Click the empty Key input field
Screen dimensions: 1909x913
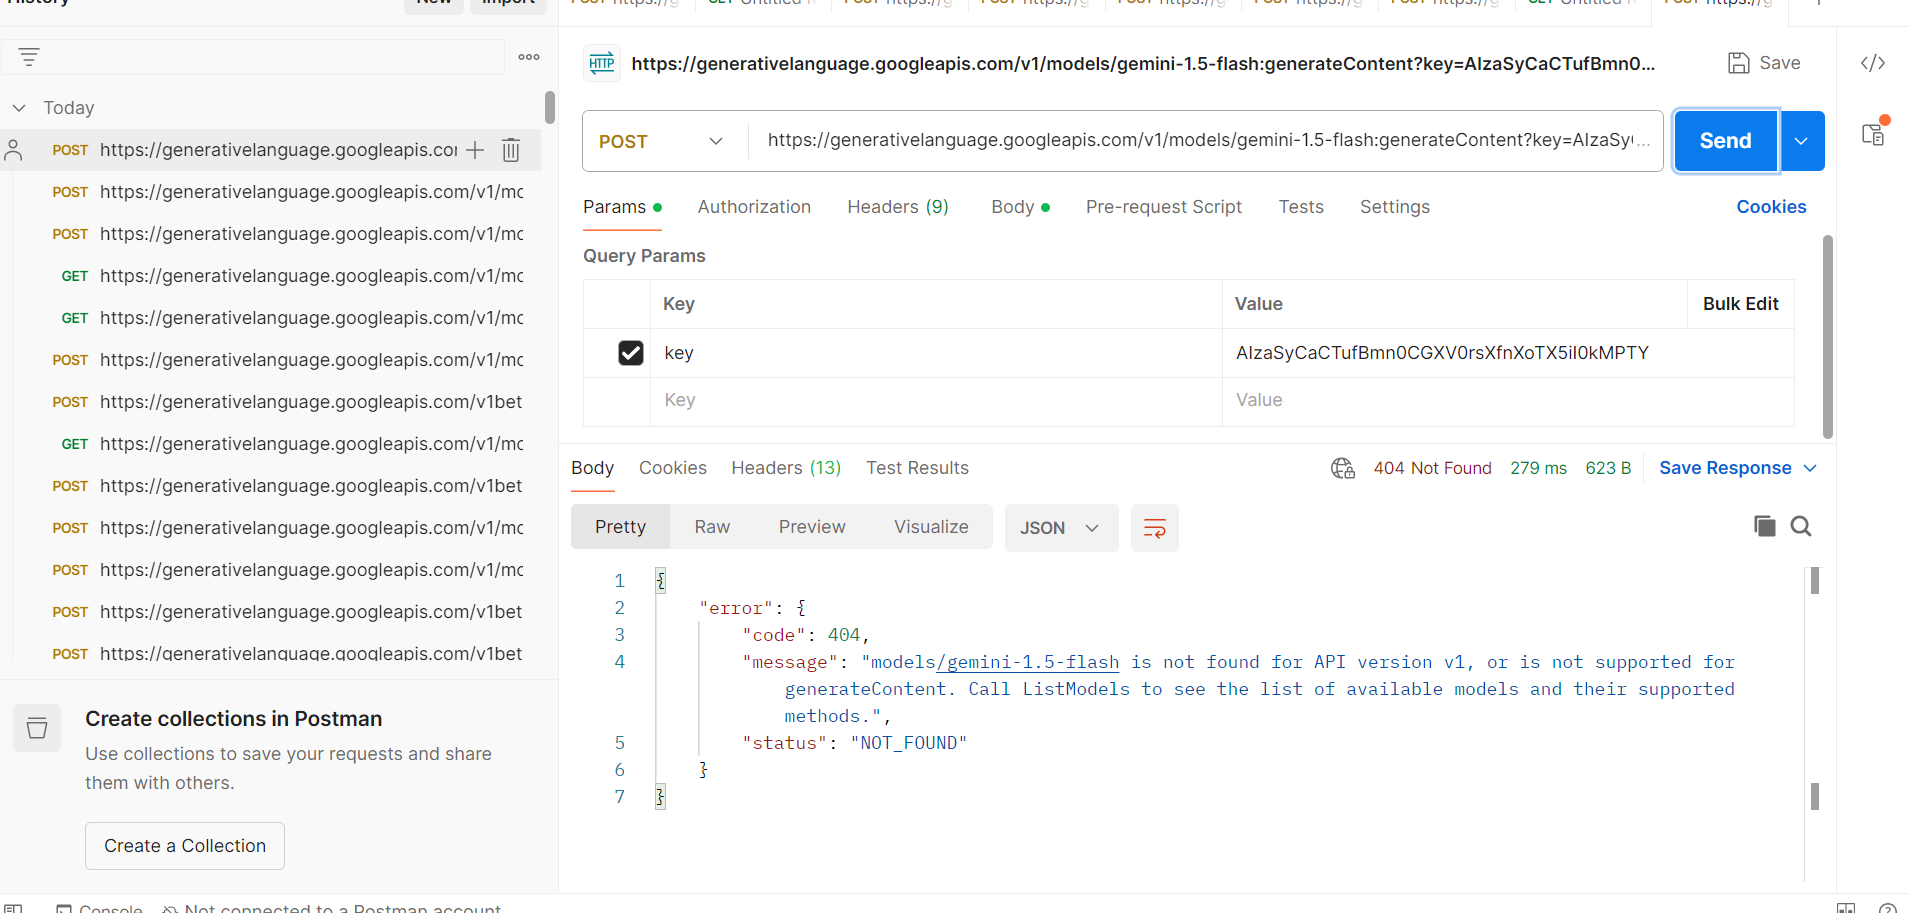935,400
